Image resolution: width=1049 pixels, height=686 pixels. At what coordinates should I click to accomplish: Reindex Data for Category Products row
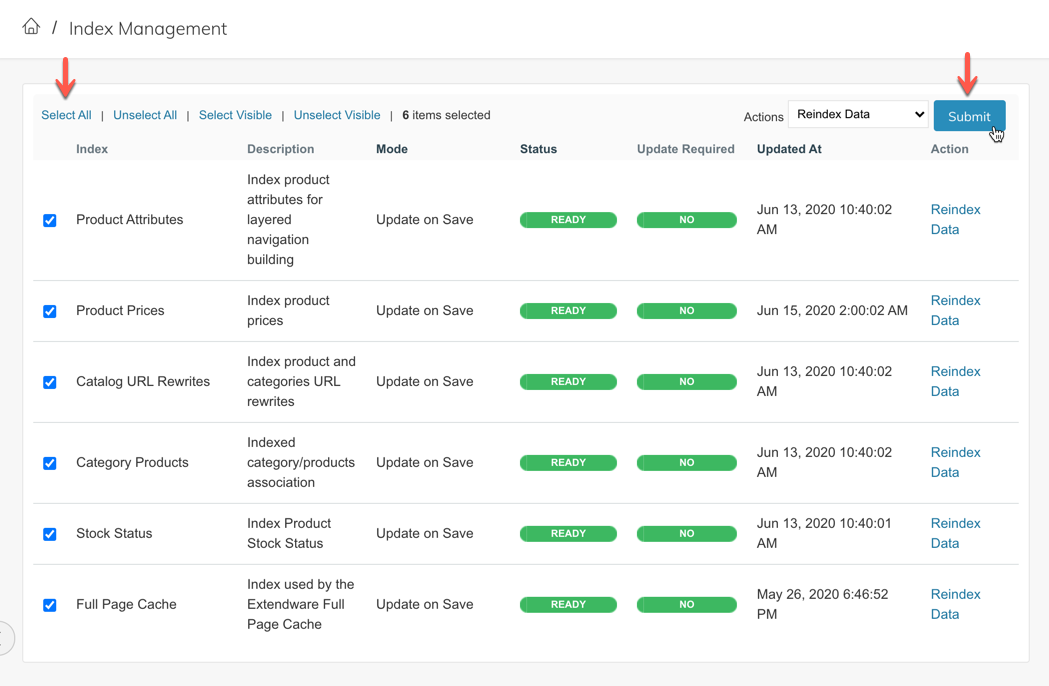click(955, 462)
